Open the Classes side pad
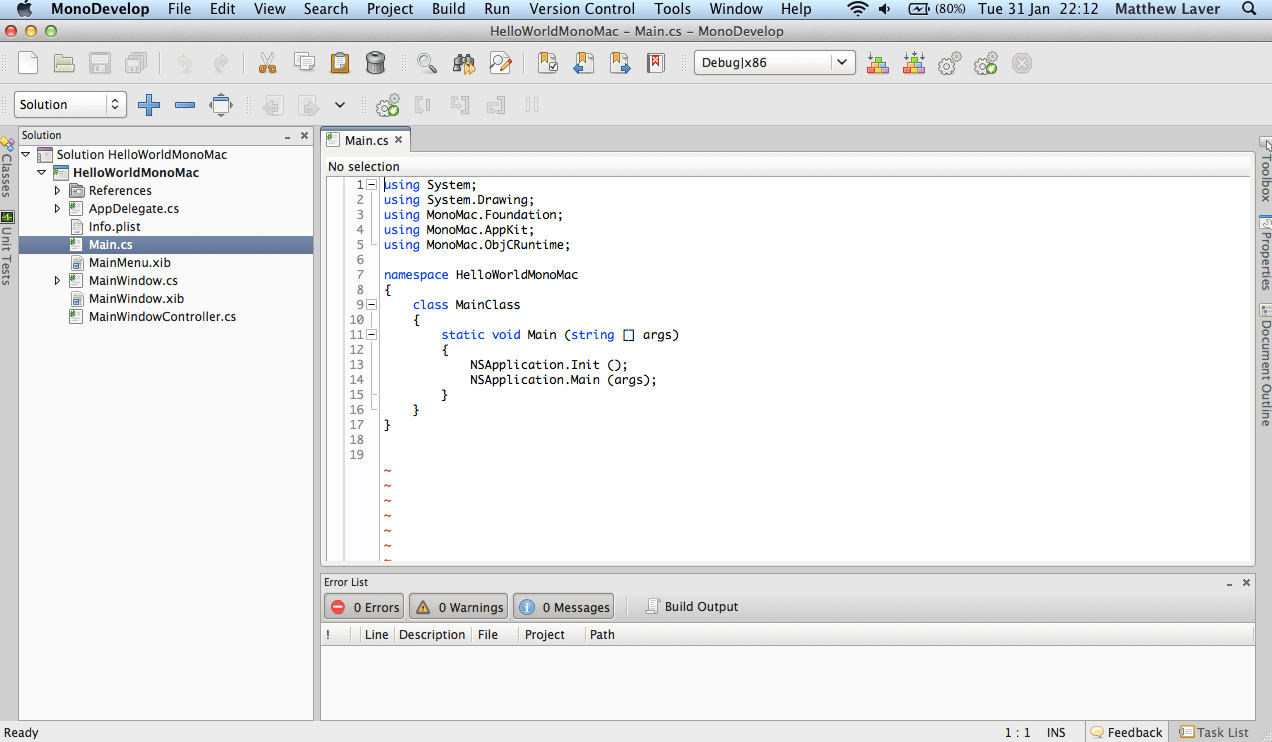The width and height of the screenshot is (1272, 742). [7, 167]
